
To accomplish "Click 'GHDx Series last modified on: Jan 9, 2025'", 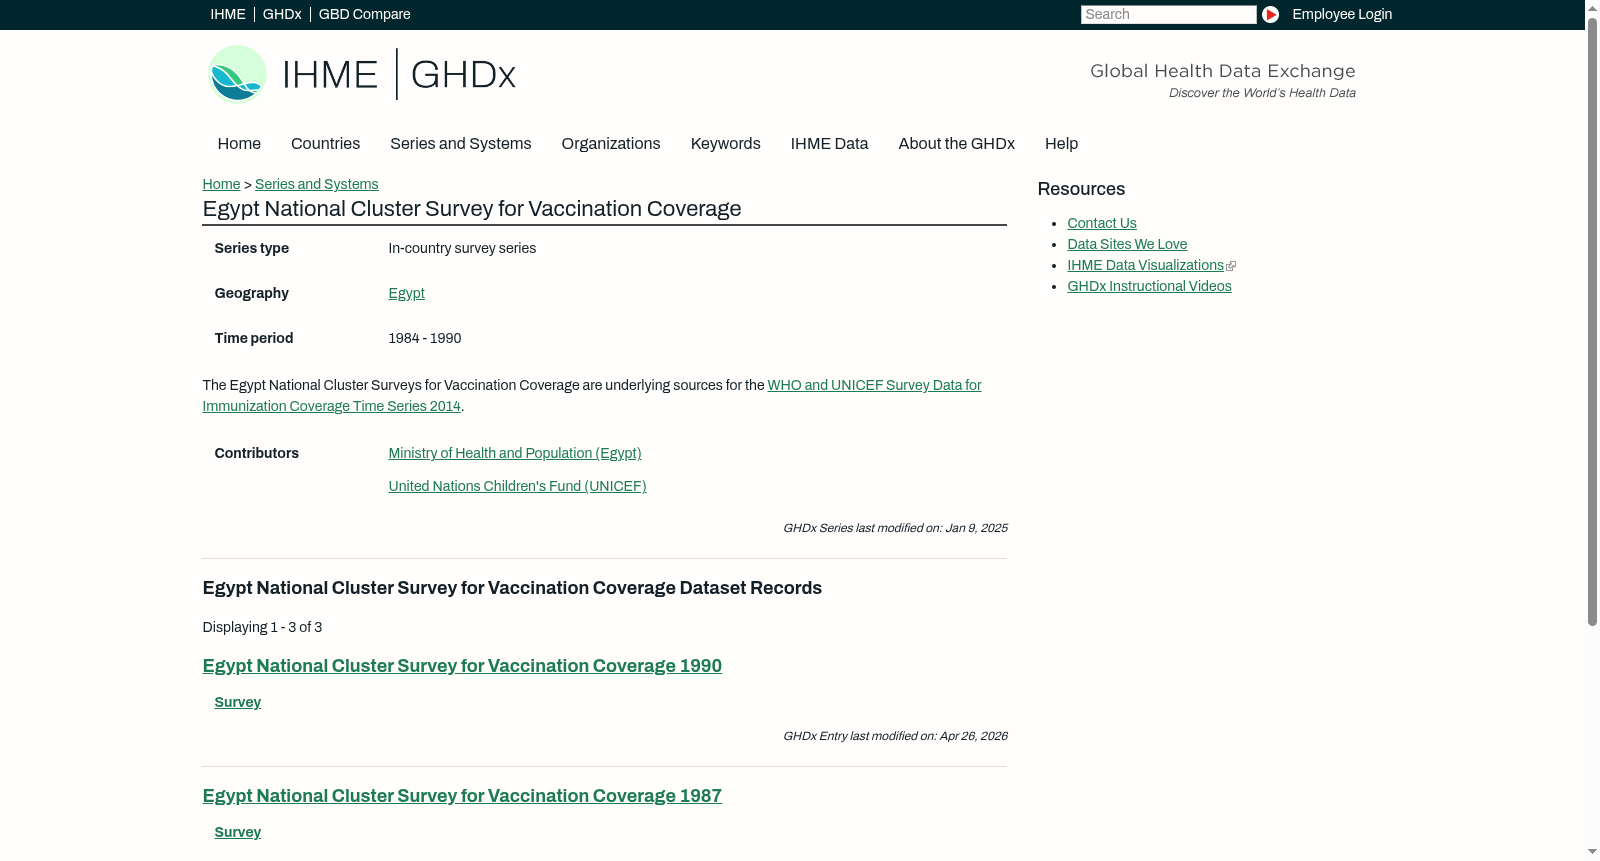I will tap(895, 528).
